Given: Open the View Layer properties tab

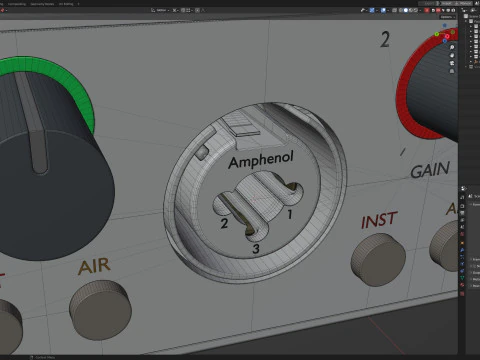Looking at the screenshot, I should (462, 220).
